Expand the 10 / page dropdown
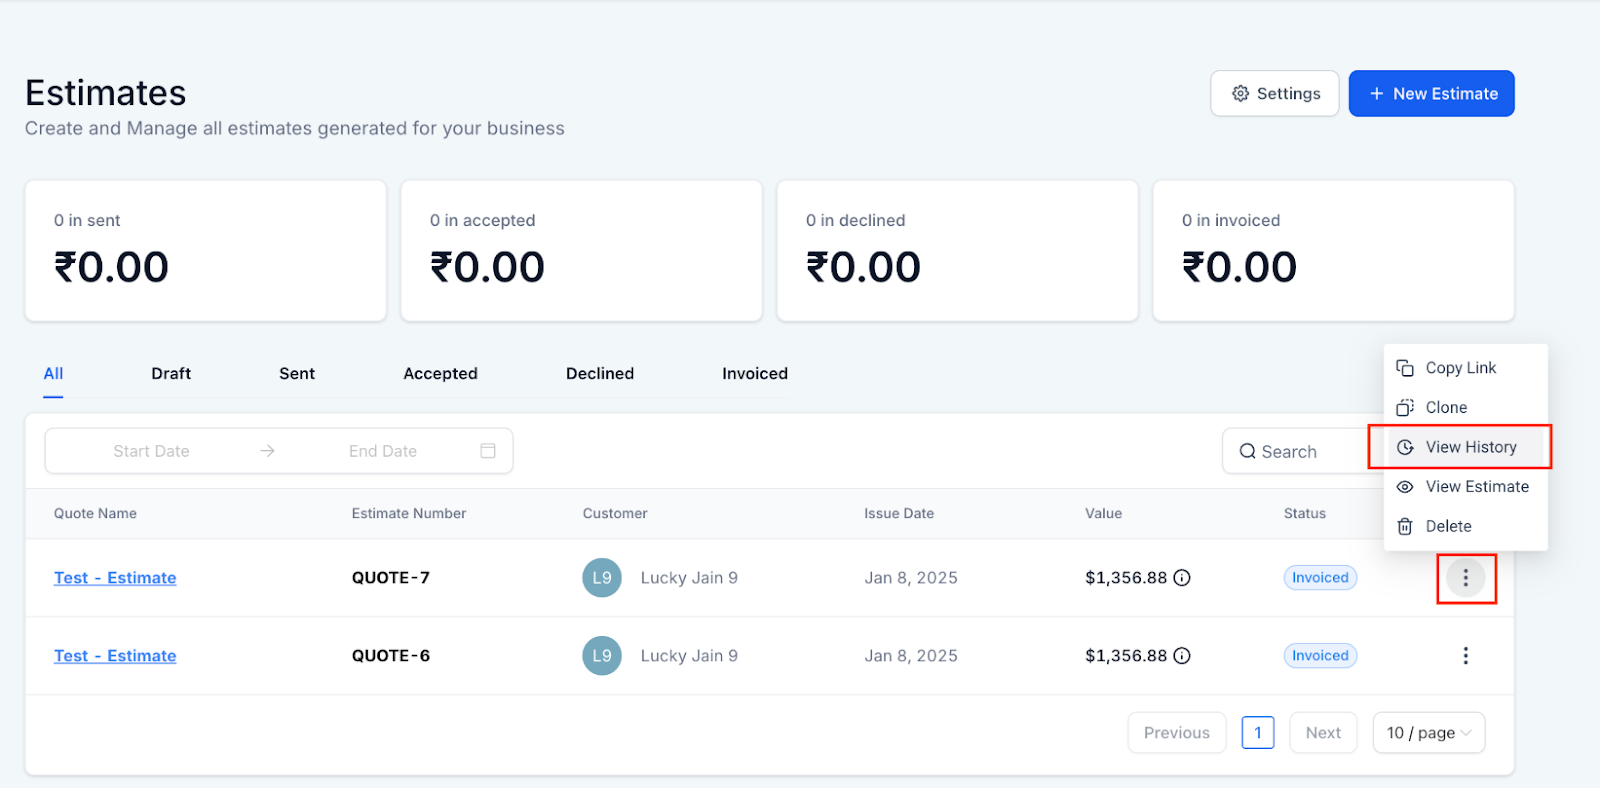Screen dimensions: 1600x788 click(1428, 733)
